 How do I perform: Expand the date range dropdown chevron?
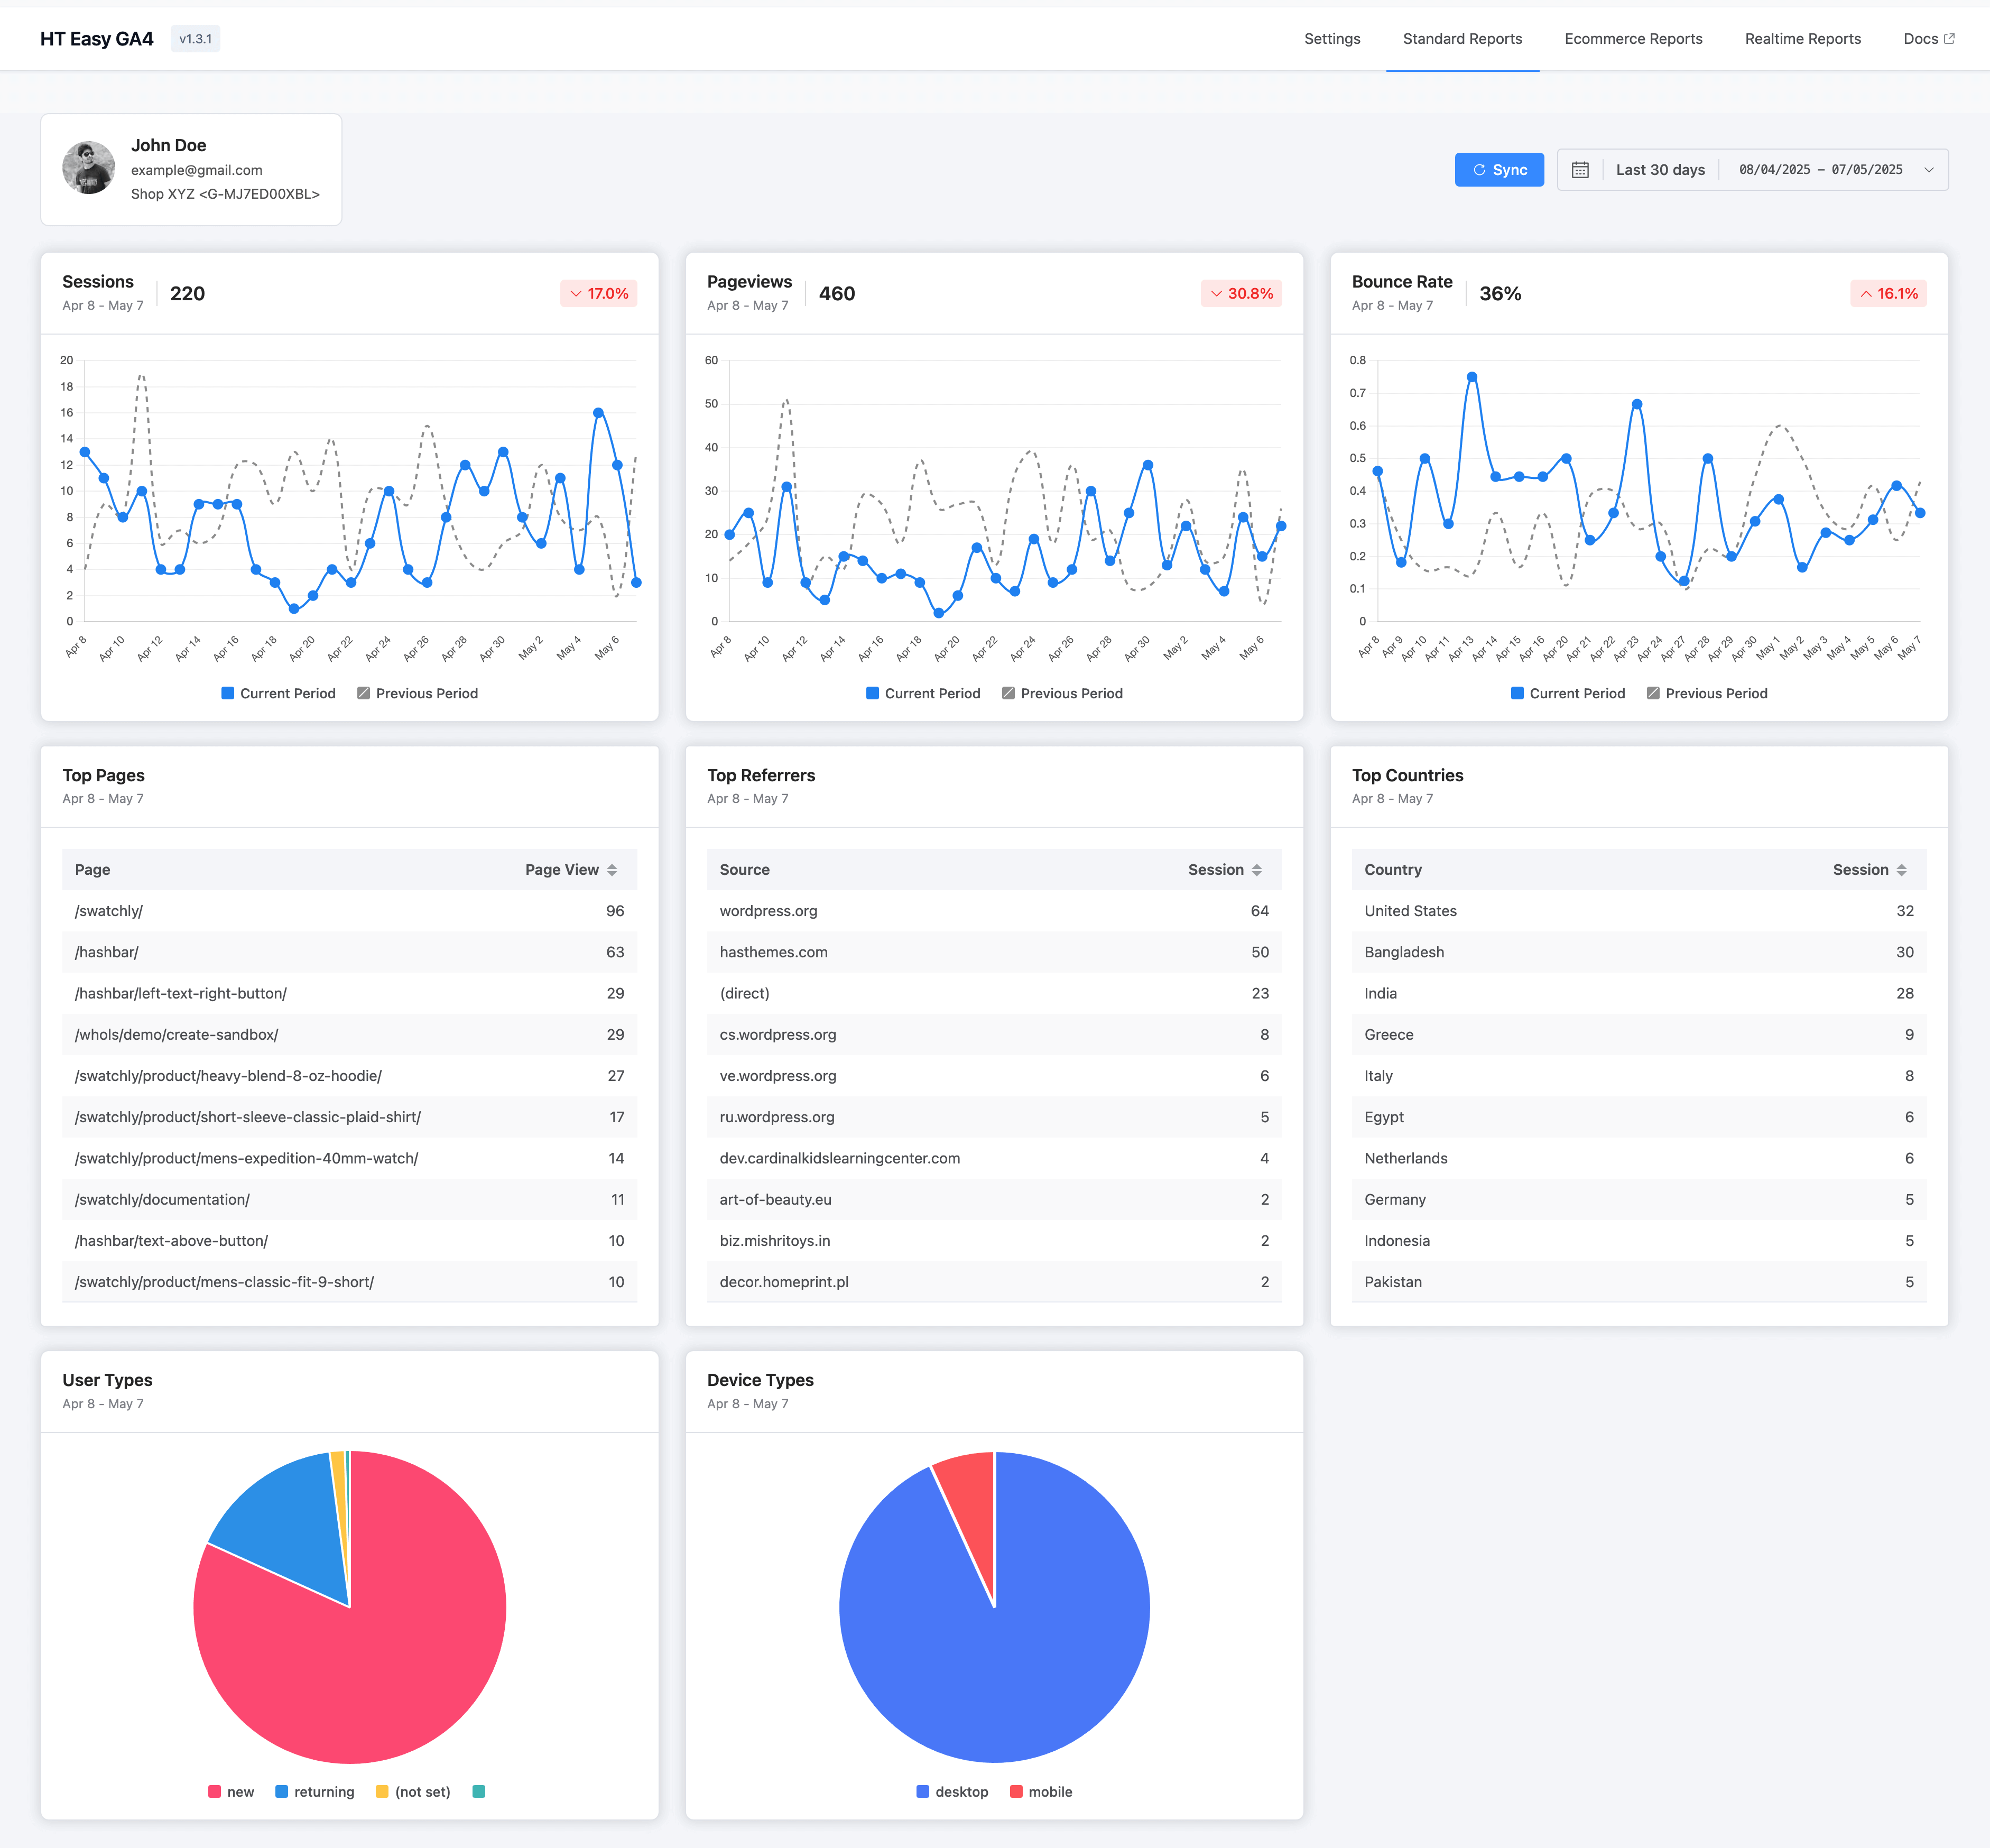coord(1929,170)
